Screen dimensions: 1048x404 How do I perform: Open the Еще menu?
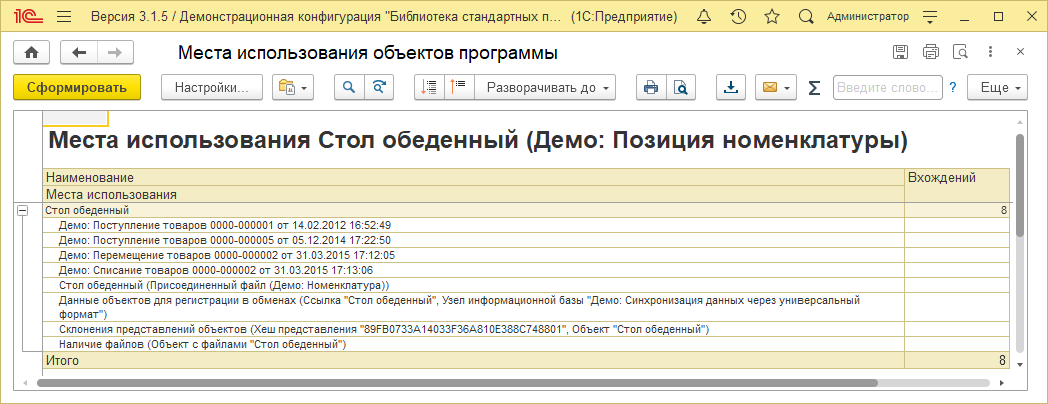point(997,88)
